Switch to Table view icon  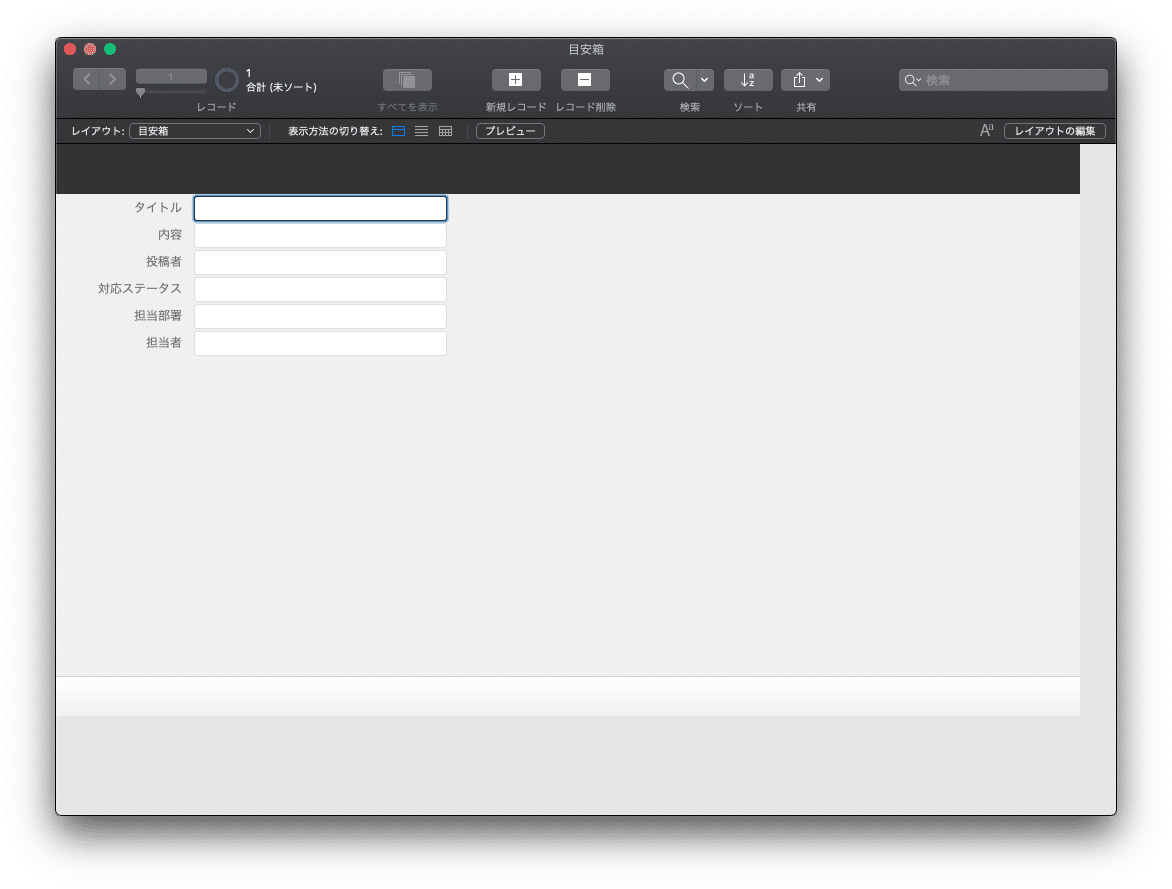coord(445,131)
